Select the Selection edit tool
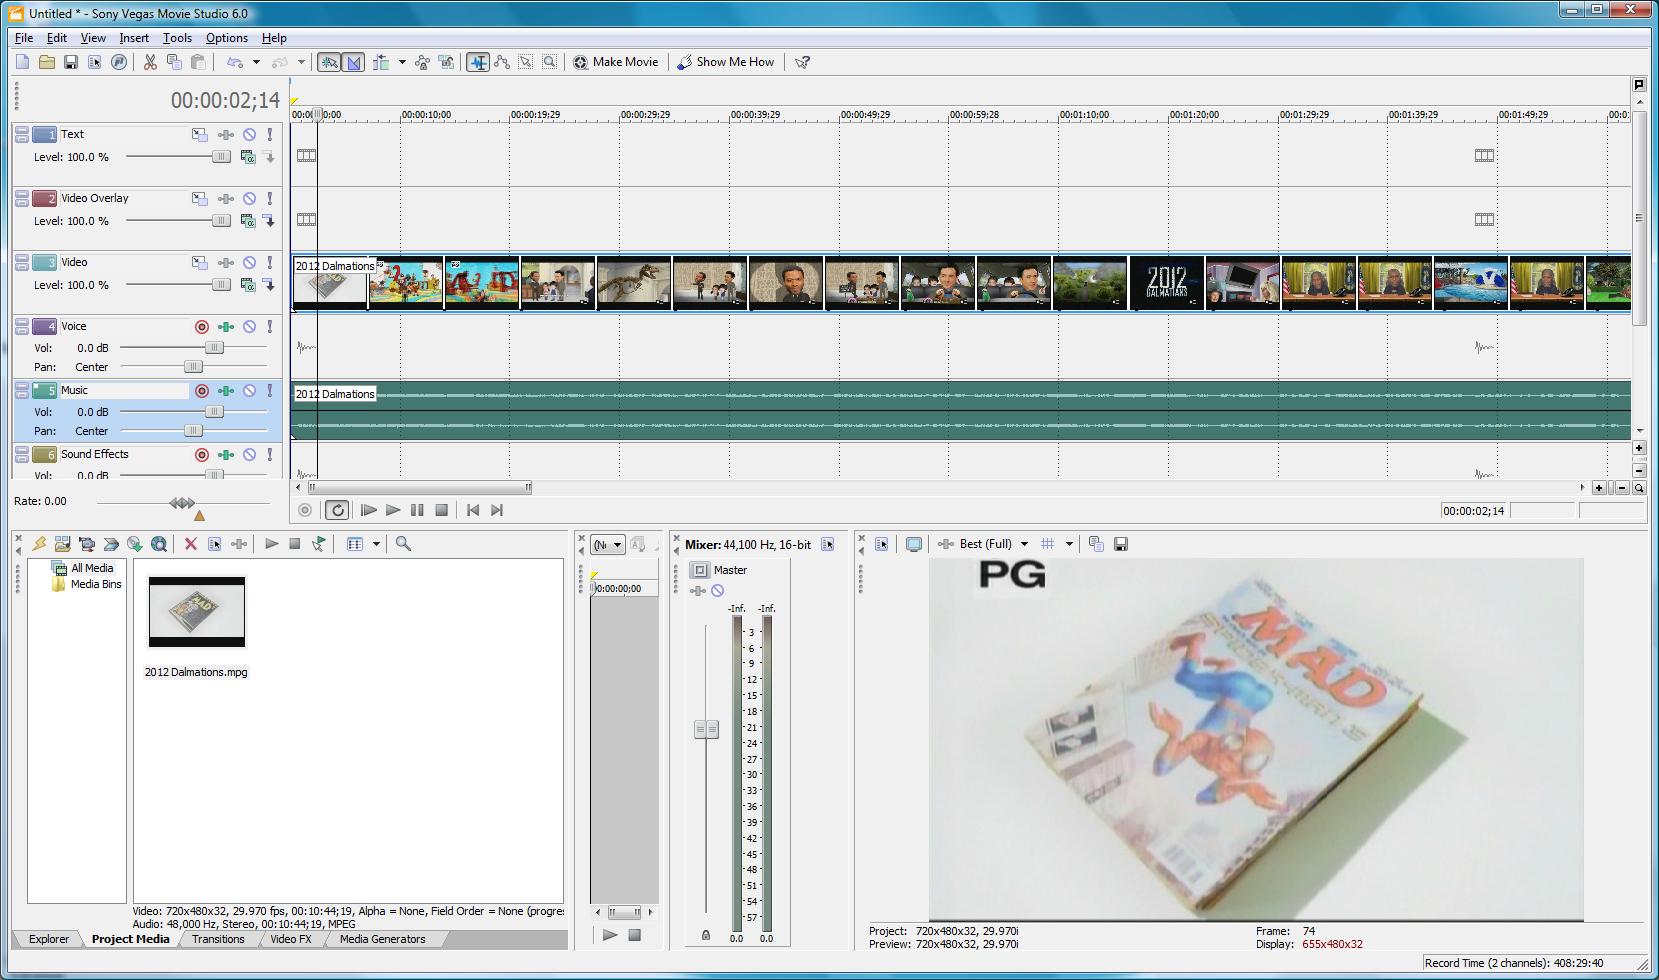 (x=526, y=62)
